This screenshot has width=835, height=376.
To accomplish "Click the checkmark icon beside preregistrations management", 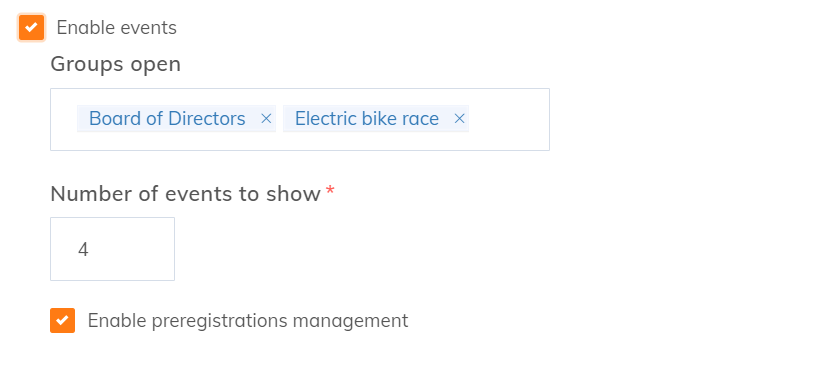I will 62,321.
